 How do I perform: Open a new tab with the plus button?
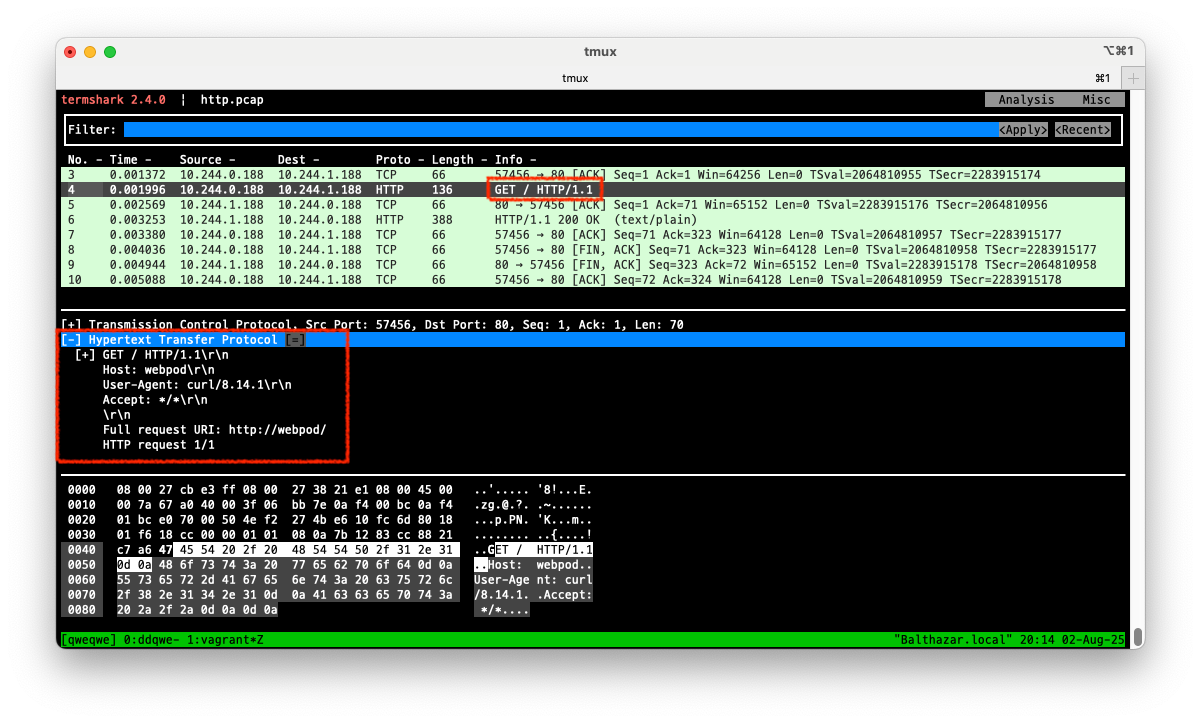pos(1134,78)
